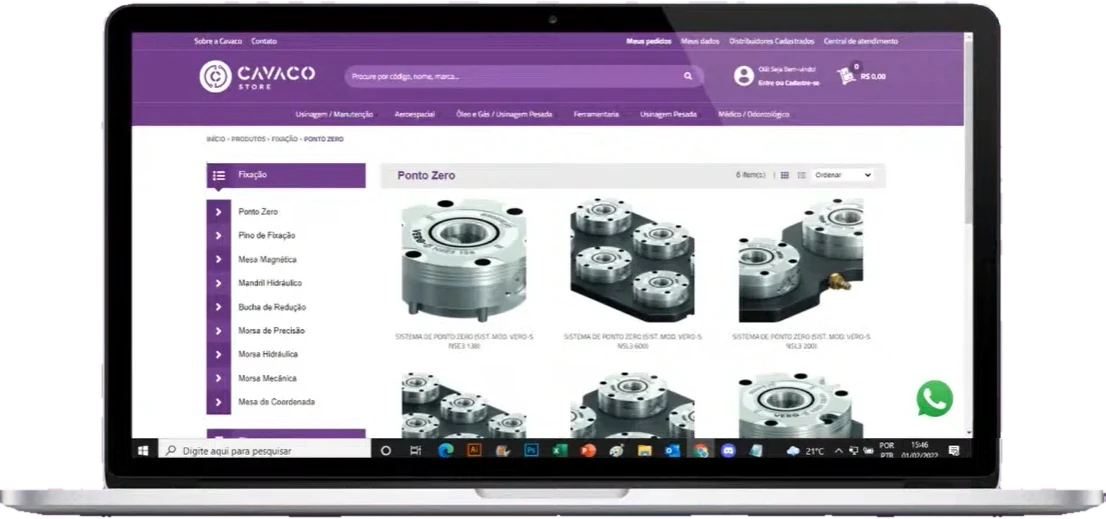Screen dimensions: 1106x519
Task: Open the WhatsApp chat button
Action: (x=935, y=399)
